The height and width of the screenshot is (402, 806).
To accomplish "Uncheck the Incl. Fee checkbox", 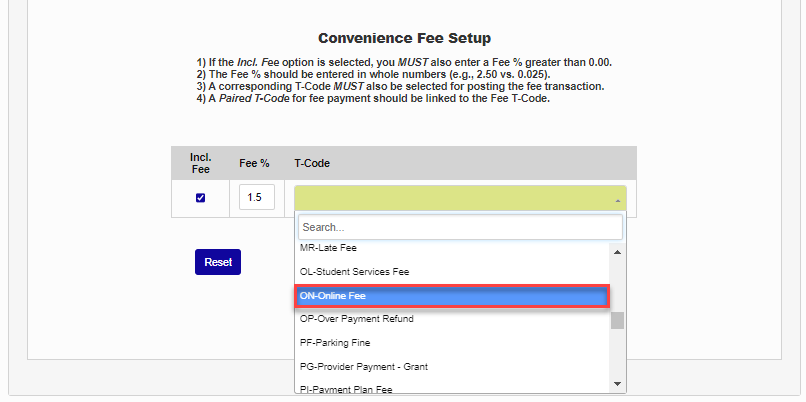I will point(200,198).
